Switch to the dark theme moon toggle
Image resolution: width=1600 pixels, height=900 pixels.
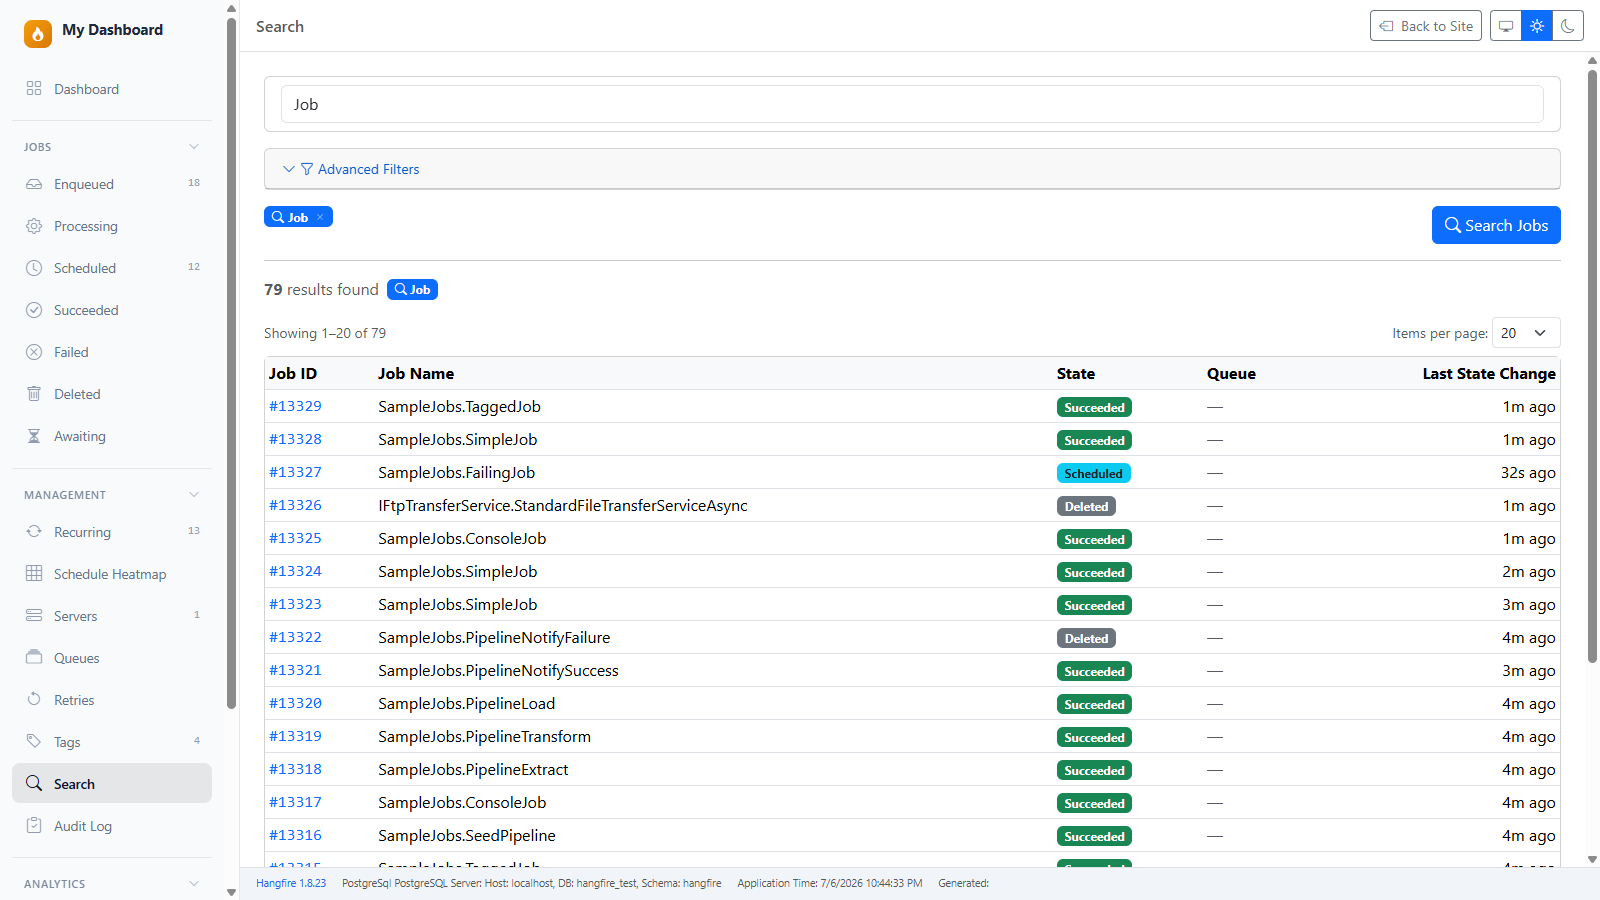click(1568, 26)
